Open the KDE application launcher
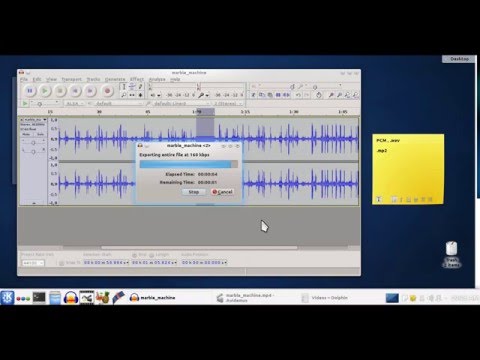480x360 pixels. click(7, 297)
